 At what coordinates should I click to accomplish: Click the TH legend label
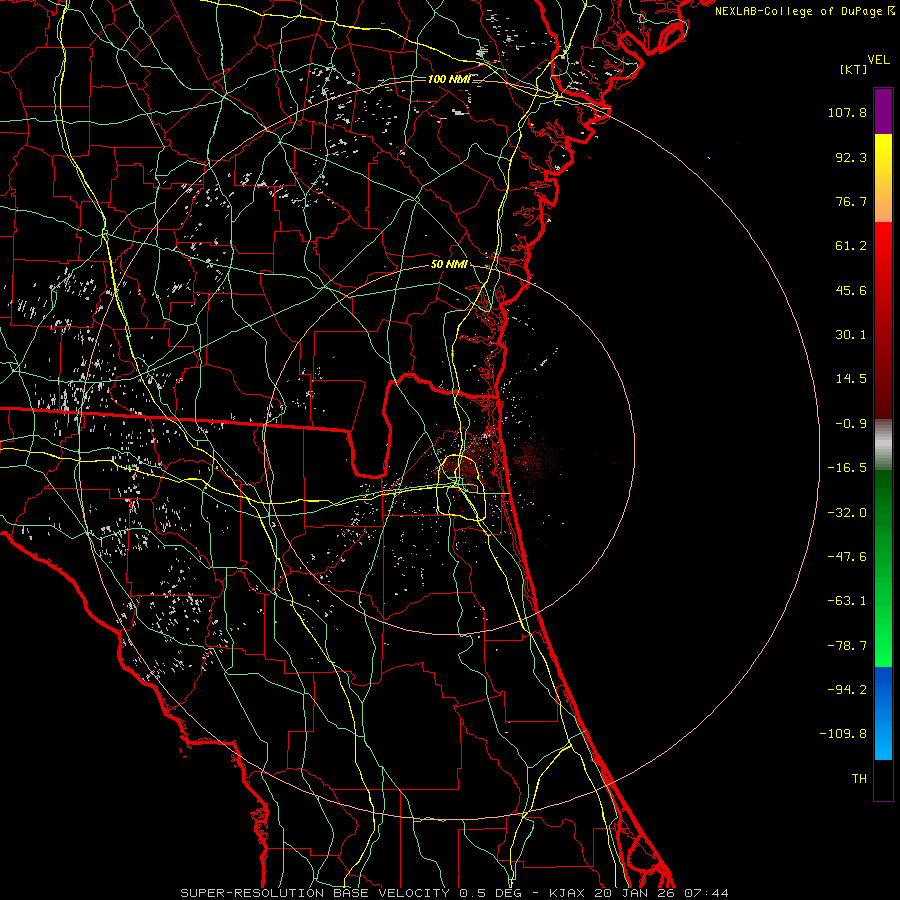859,779
